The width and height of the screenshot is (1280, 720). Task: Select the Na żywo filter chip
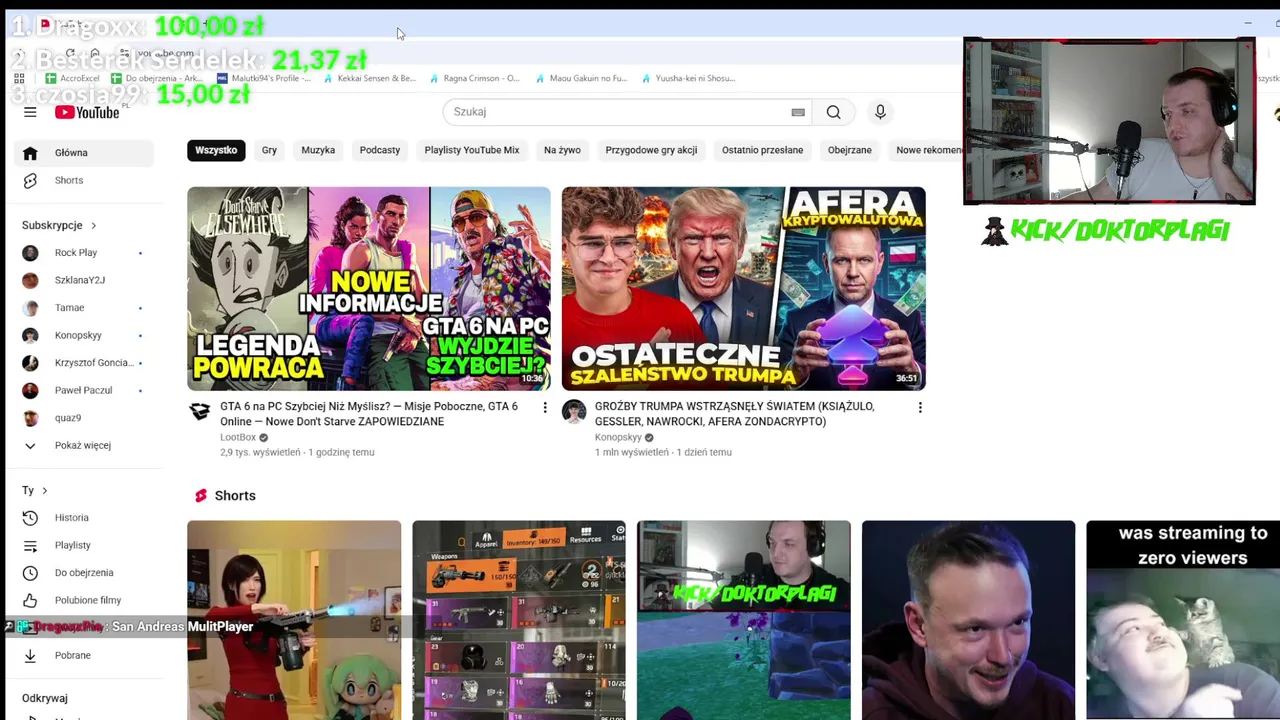coord(562,150)
